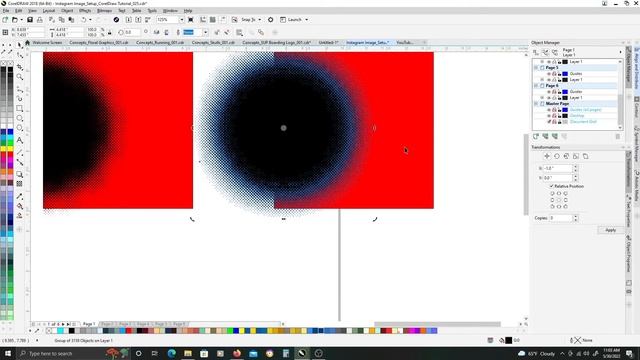Select the Size transformation icon
640x360 pixels.
pos(576,156)
